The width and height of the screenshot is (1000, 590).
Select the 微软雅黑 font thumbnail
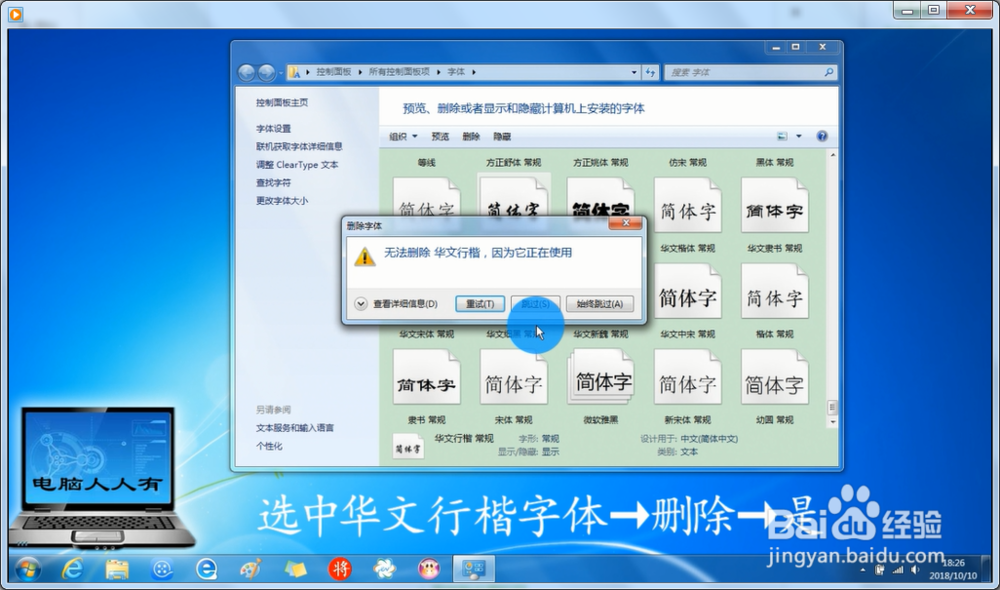pos(601,378)
